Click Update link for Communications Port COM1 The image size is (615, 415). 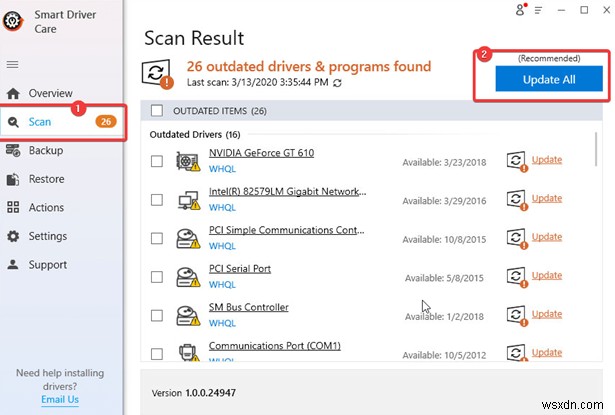[x=547, y=353]
